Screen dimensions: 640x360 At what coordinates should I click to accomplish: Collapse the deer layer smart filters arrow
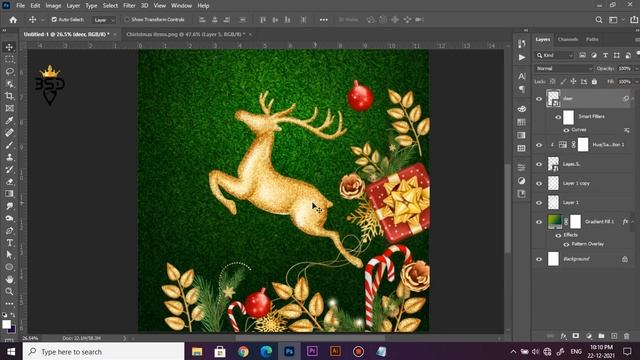pyautogui.click(x=633, y=98)
